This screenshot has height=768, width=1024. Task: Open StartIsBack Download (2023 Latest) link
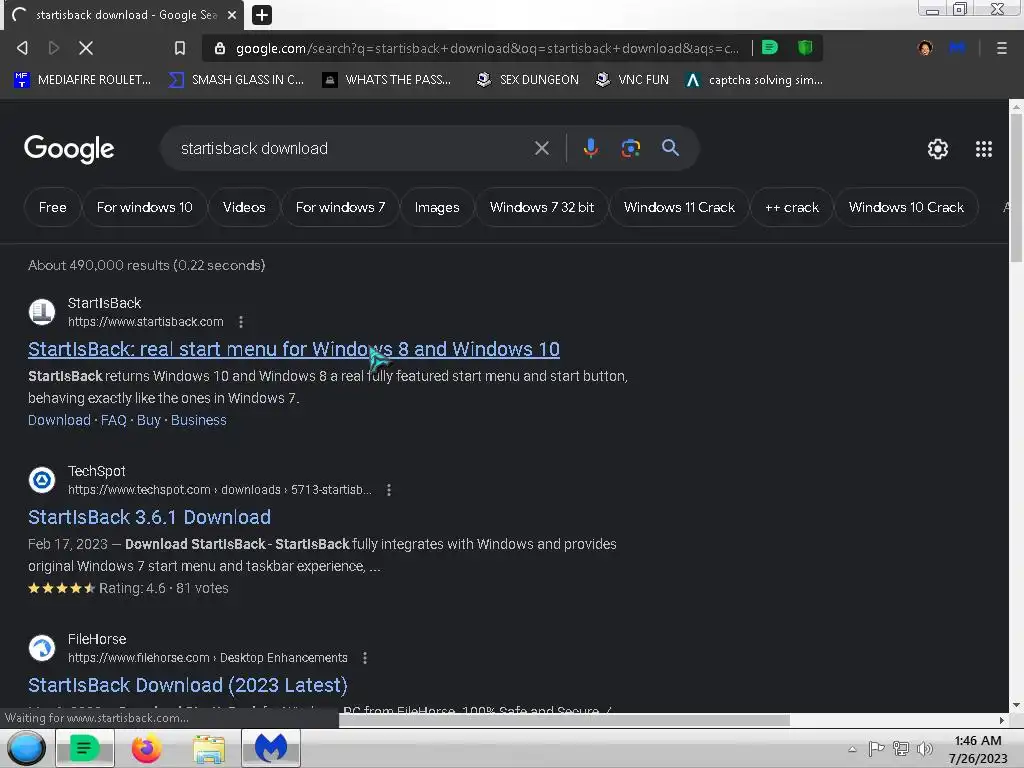tap(187, 684)
